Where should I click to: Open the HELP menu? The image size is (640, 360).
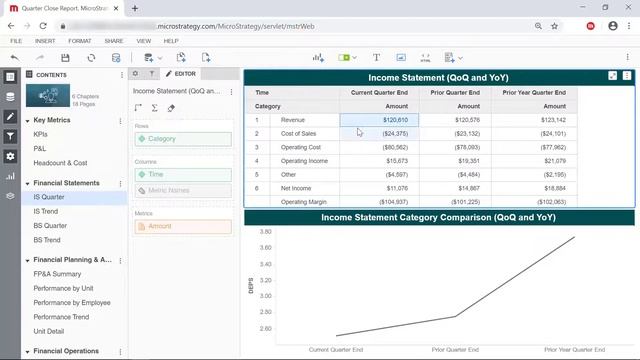171,41
